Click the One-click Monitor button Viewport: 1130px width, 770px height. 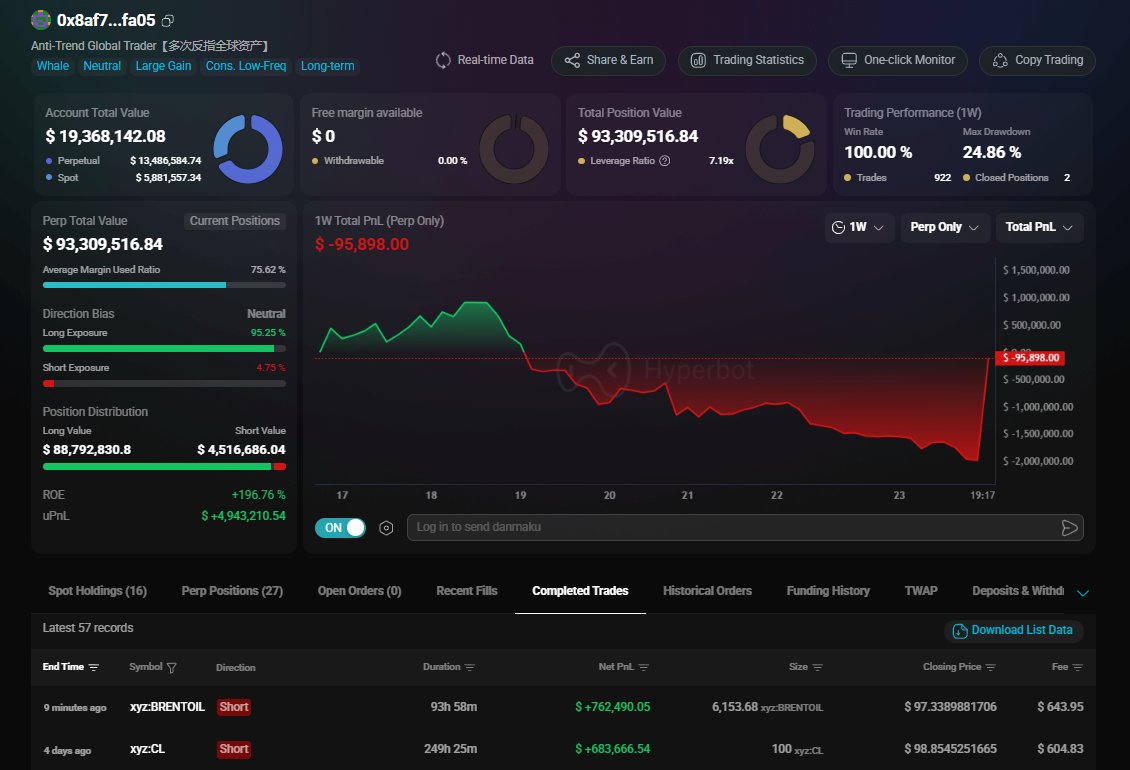click(x=898, y=61)
